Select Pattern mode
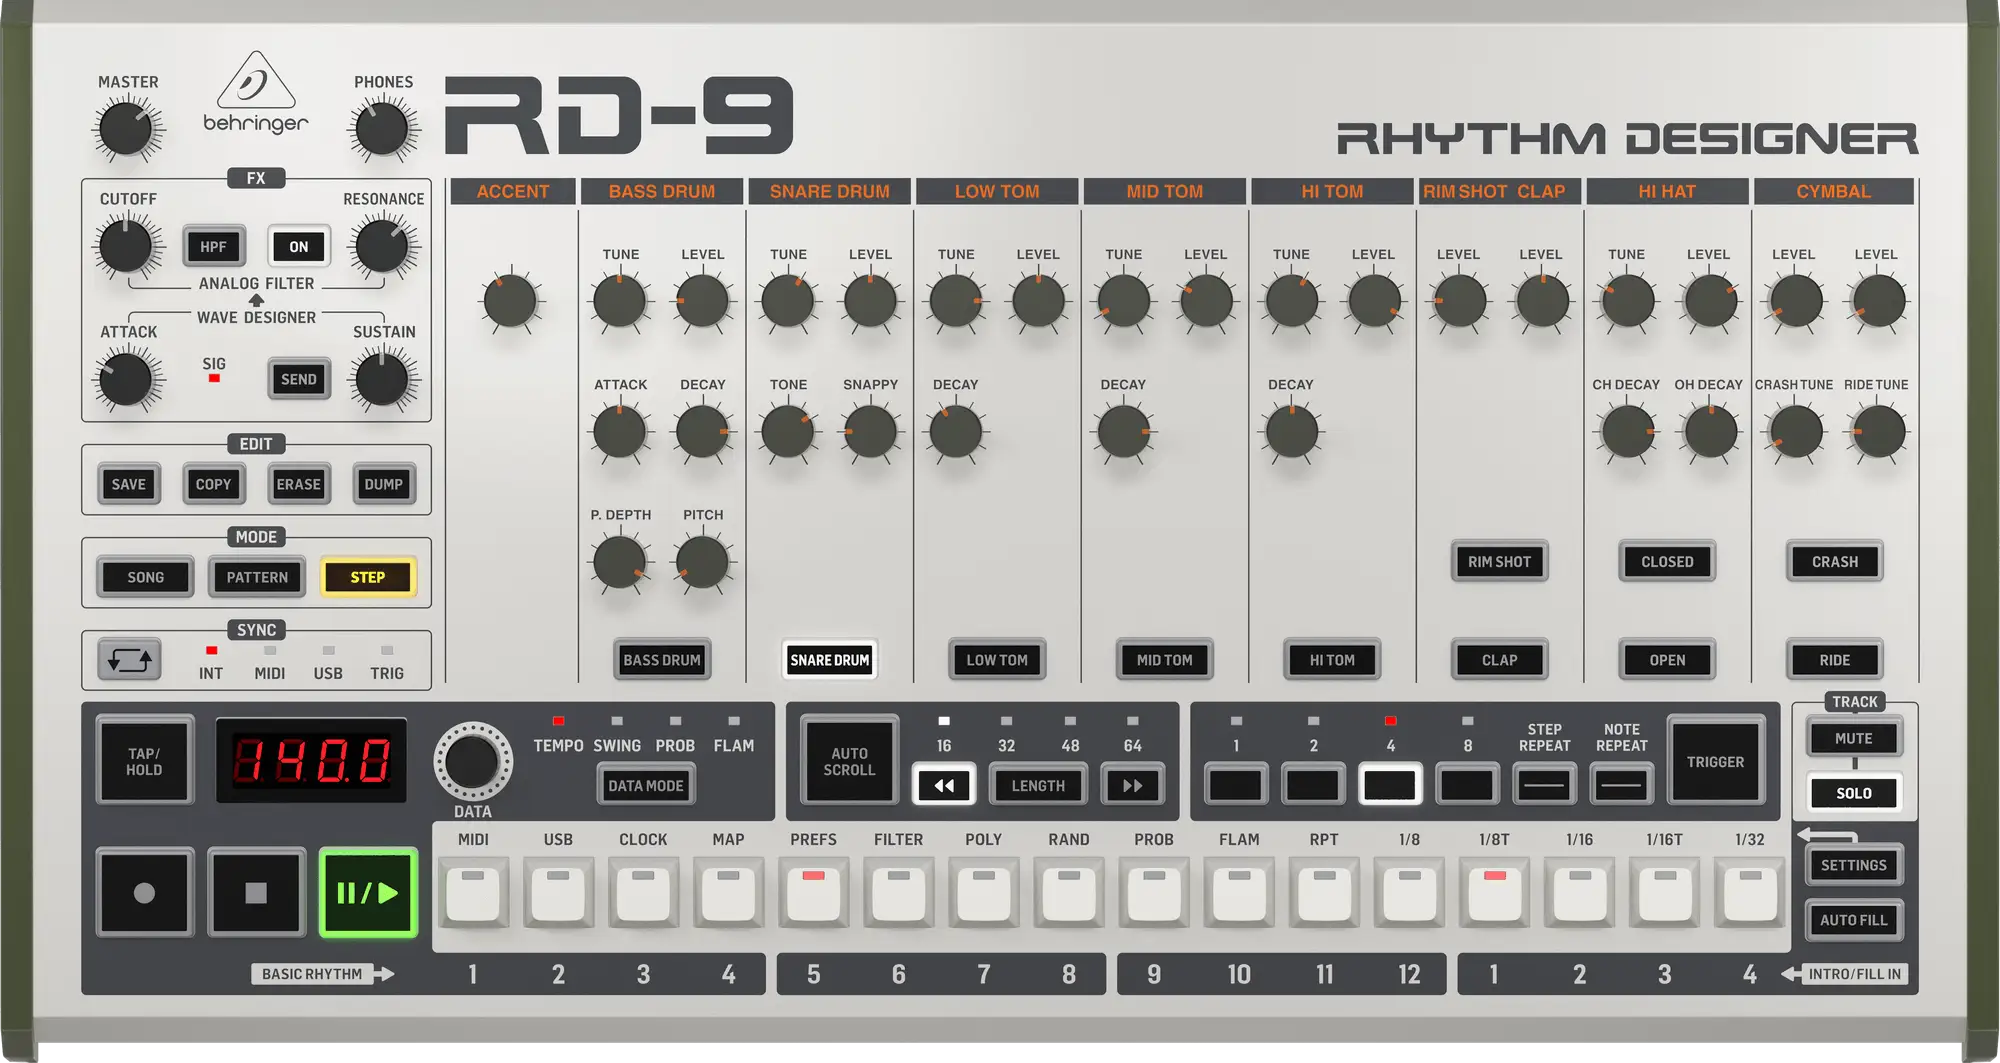This screenshot has width=2000, height=1063. point(257,577)
